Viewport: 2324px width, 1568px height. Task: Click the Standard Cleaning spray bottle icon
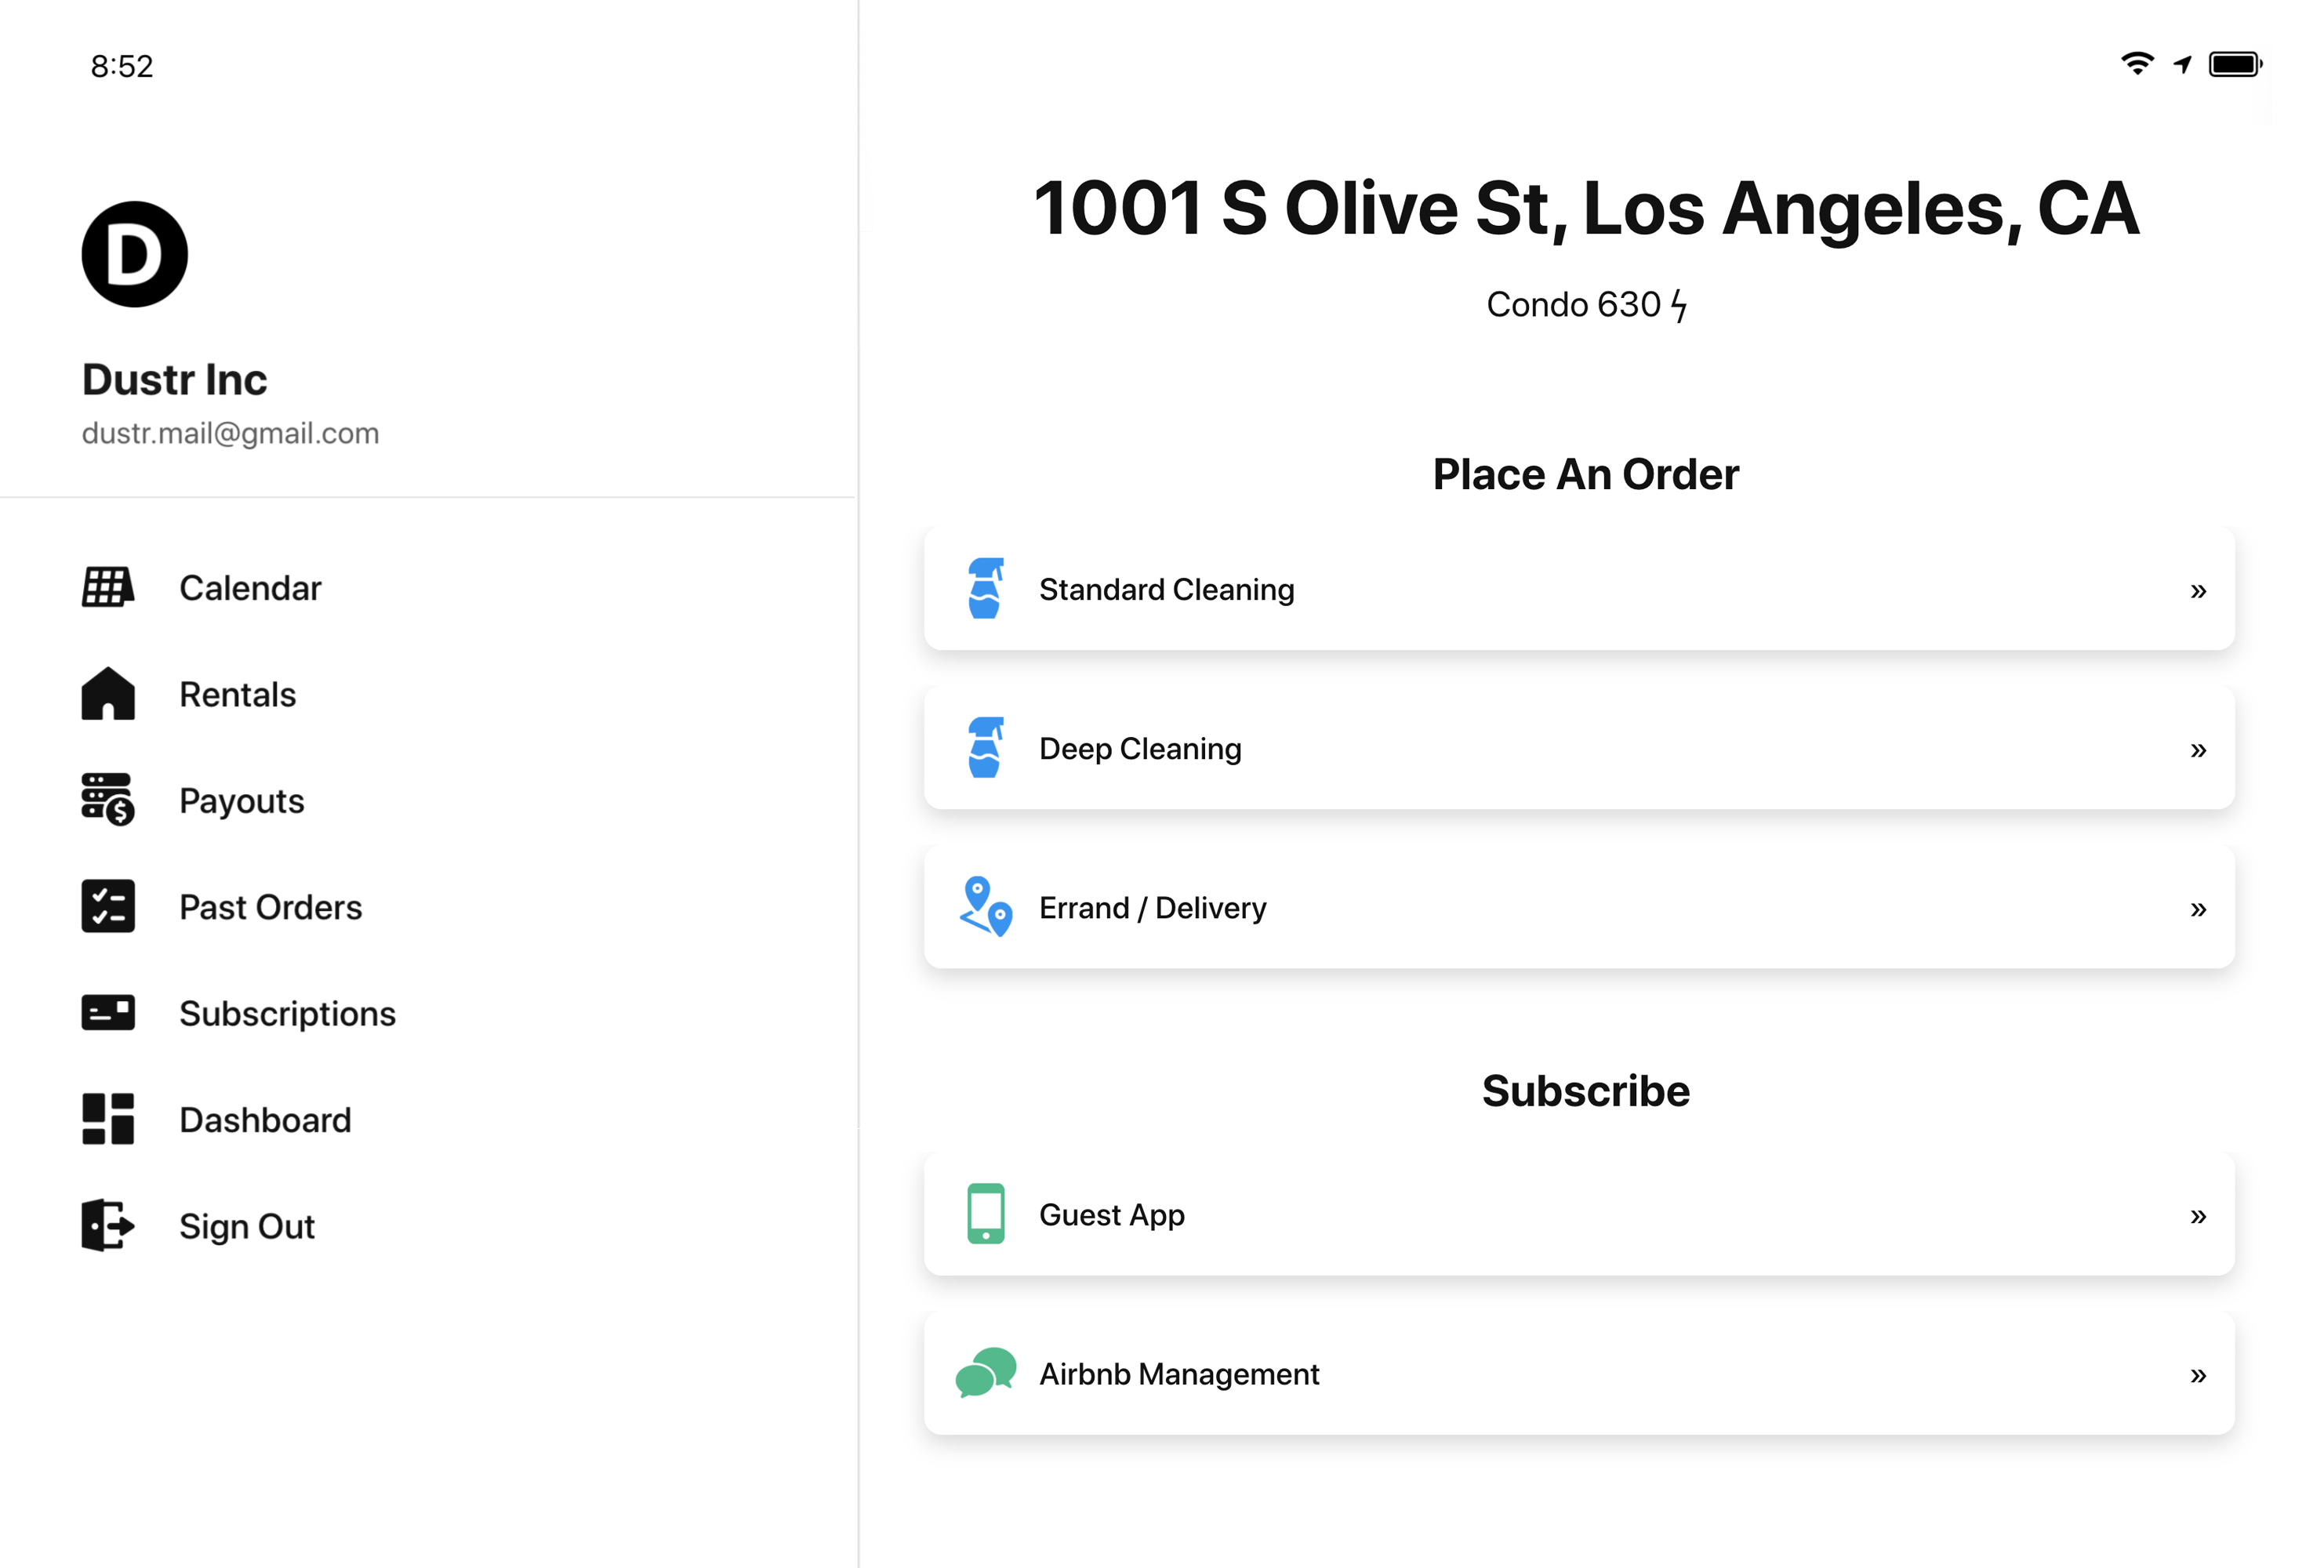pyautogui.click(x=986, y=588)
